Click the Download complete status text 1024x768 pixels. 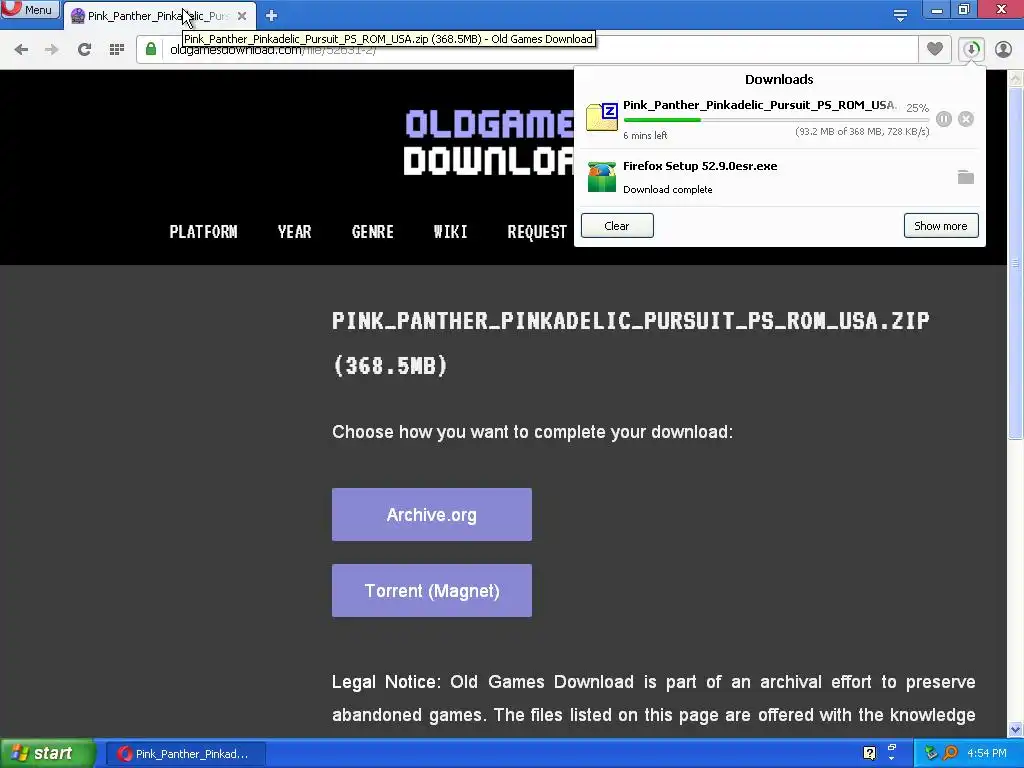667,189
